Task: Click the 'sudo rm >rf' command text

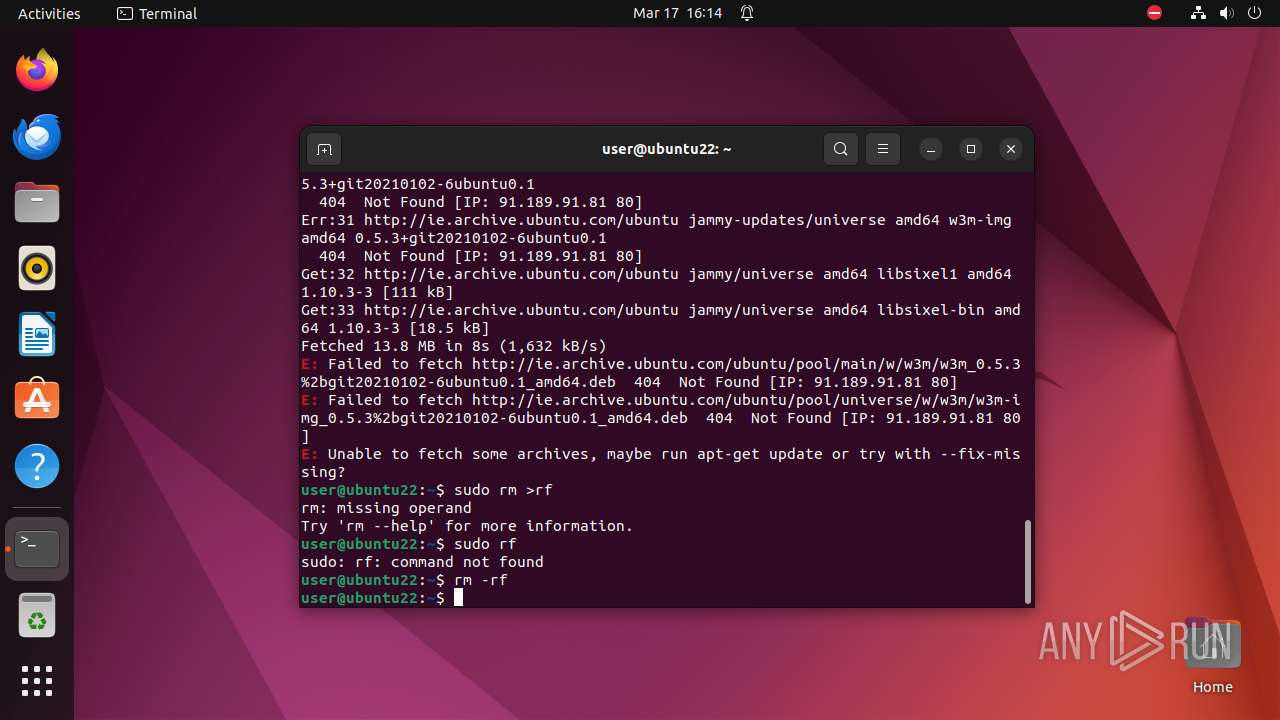Action: pyautogui.click(x=503, y=490)
